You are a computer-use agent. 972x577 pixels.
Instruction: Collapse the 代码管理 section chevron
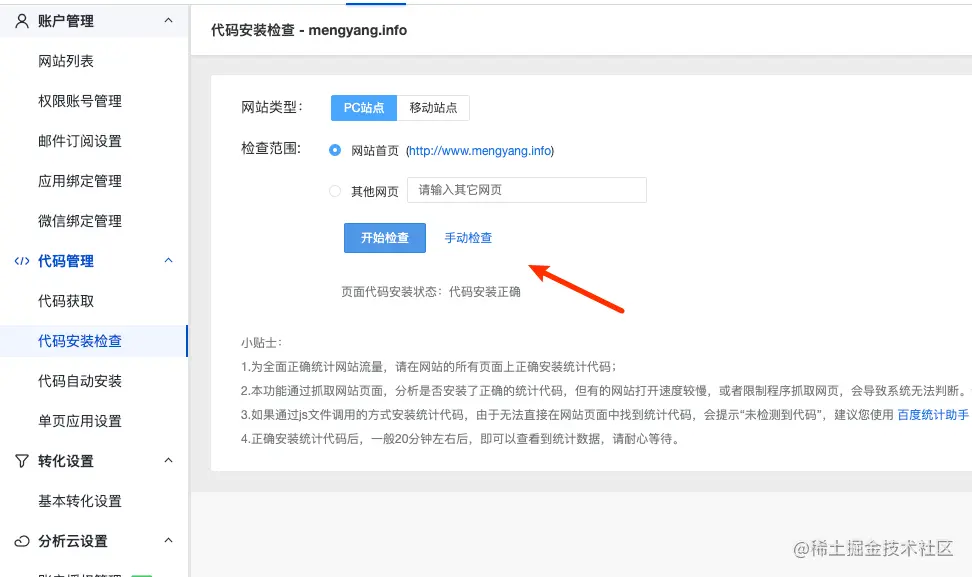(169, 260)
